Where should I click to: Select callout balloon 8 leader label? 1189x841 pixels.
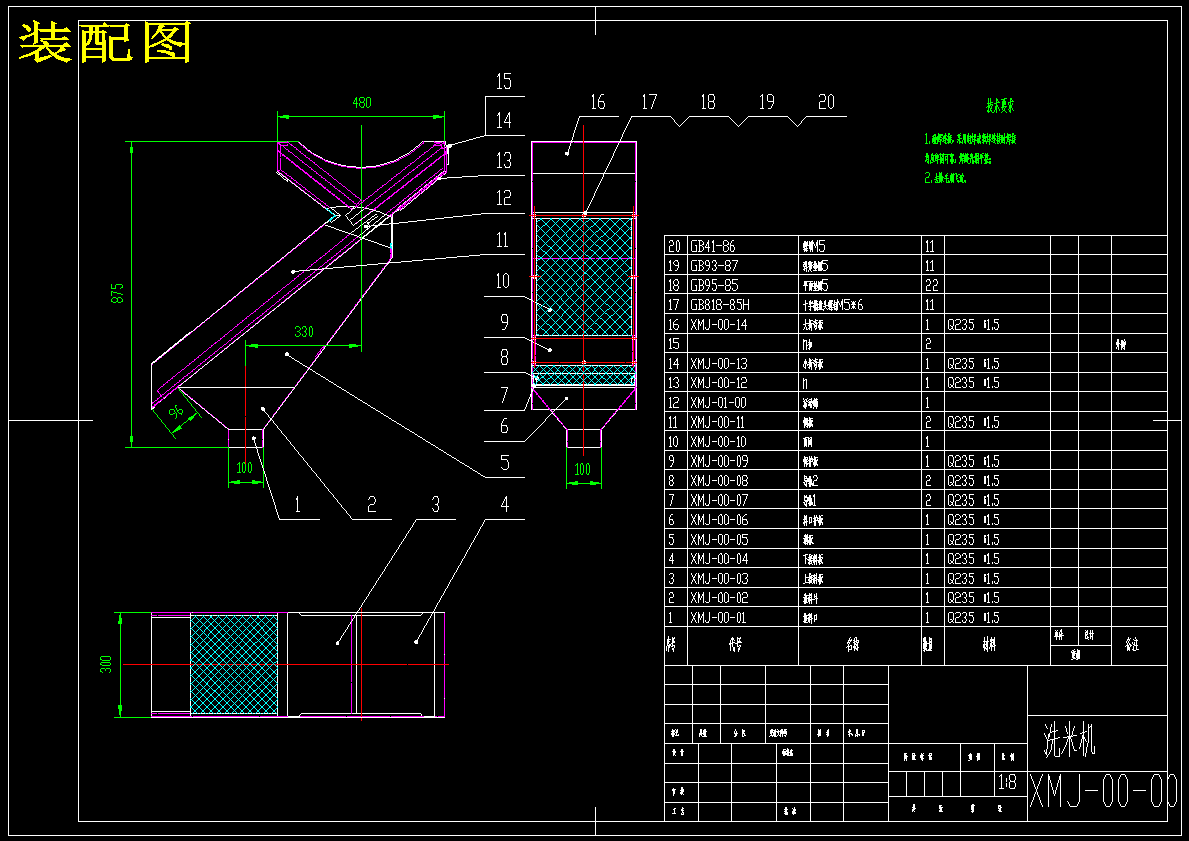coord(504,358)
